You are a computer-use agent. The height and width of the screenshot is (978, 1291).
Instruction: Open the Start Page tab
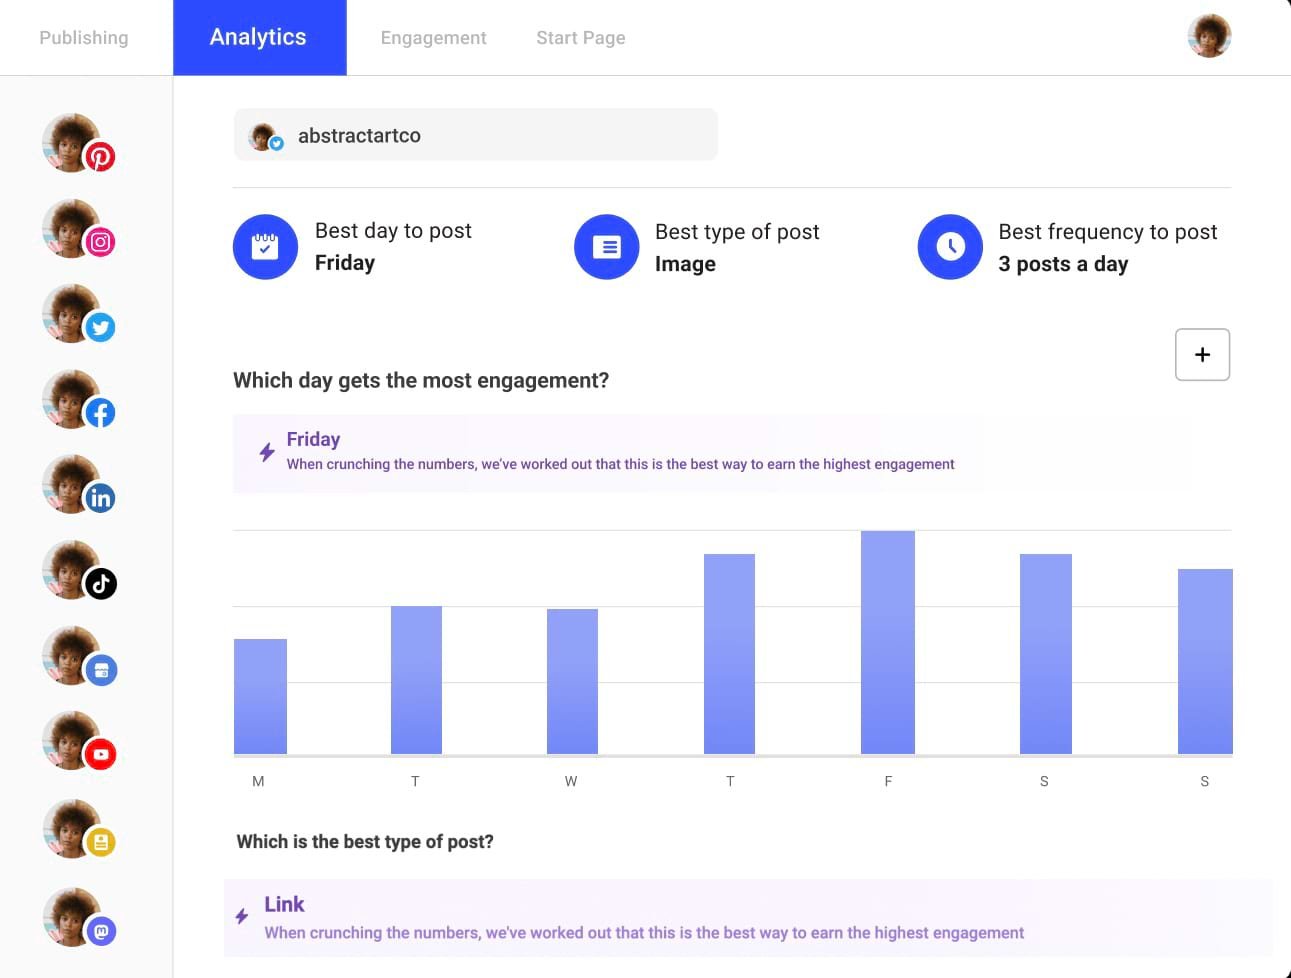tap(580, 37)
